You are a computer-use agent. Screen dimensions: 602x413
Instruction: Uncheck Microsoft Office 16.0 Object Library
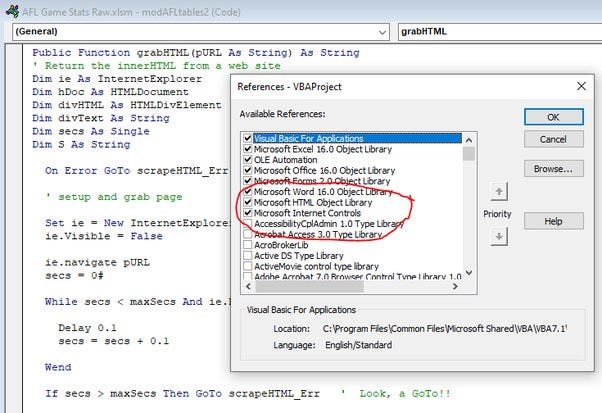tap(248, 170)
